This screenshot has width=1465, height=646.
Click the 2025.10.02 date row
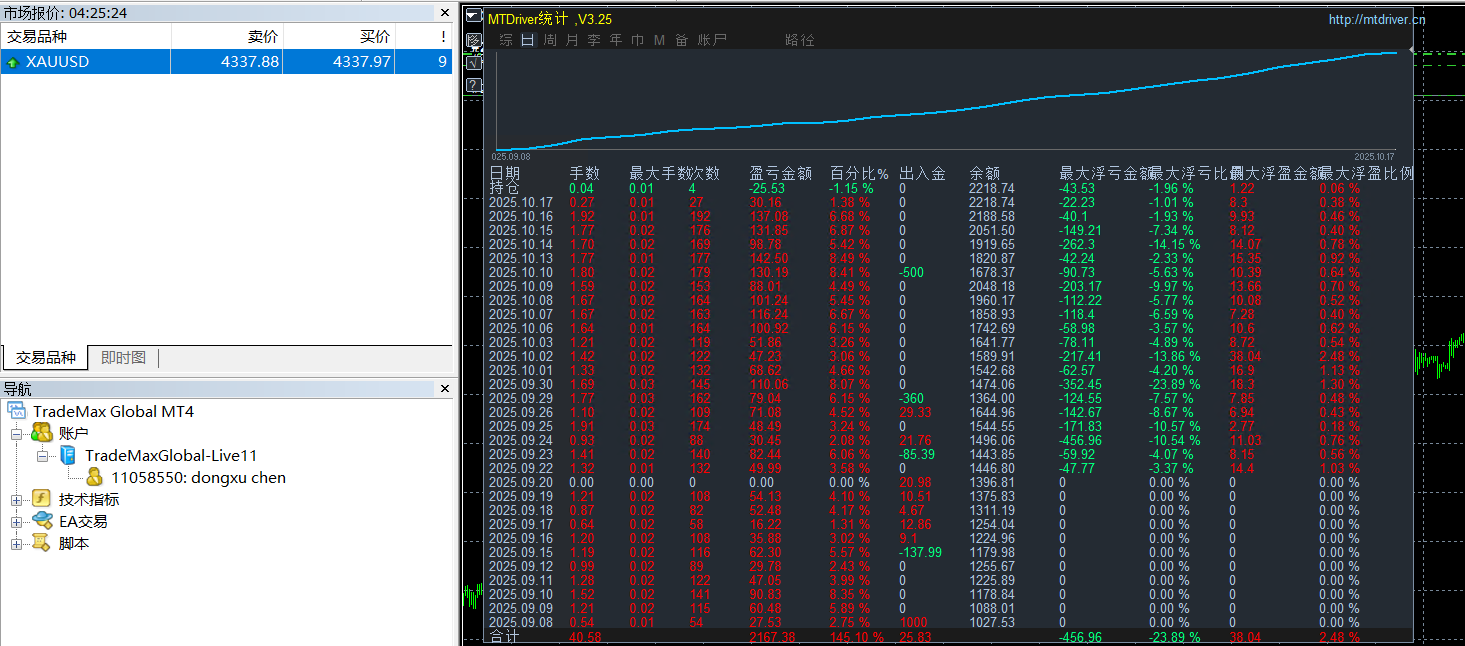[x=521, y=356]
